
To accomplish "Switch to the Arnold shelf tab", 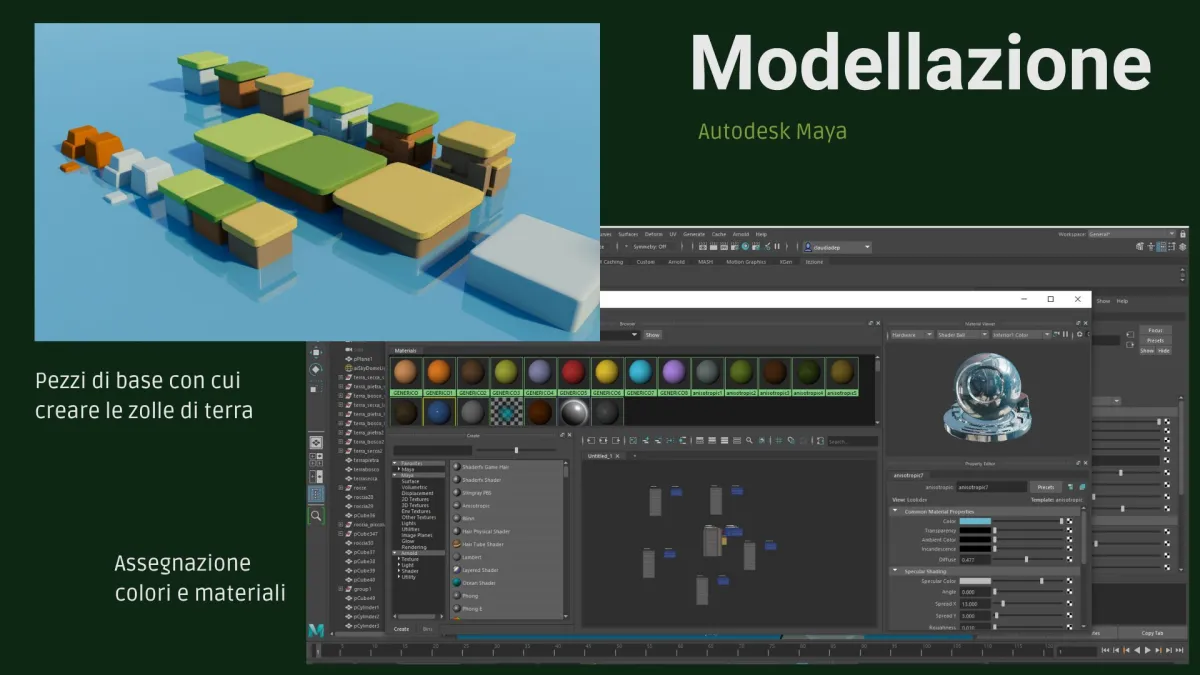I will 677,262.
